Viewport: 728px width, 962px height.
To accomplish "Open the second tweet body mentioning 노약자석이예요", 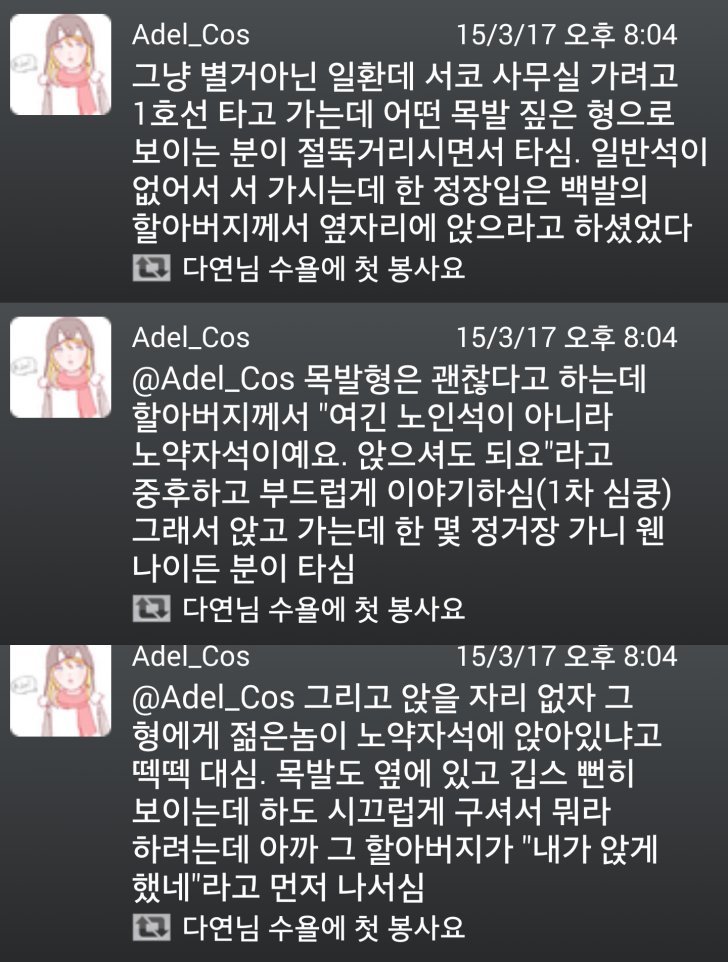I will [402, 474].
